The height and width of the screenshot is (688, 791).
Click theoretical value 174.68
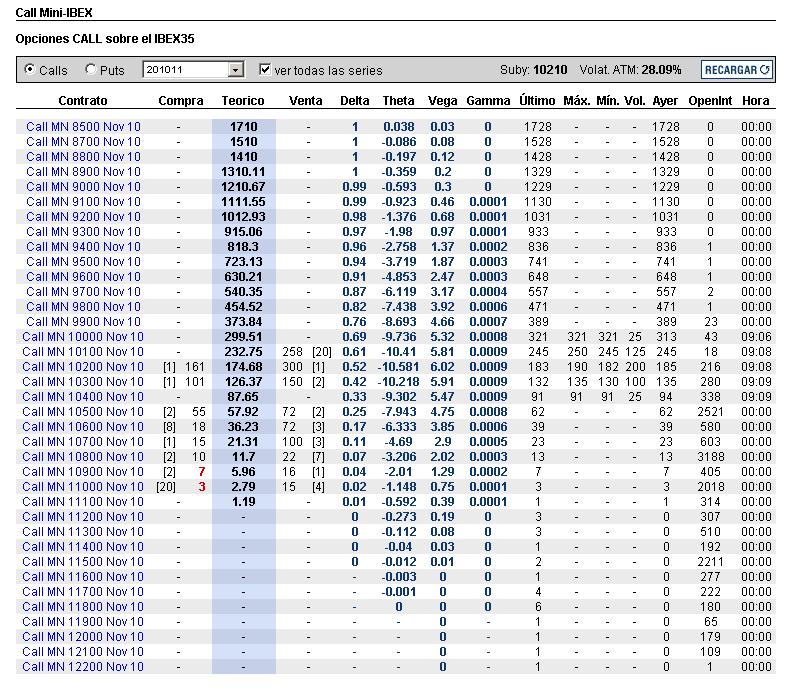tap(243, 367)
